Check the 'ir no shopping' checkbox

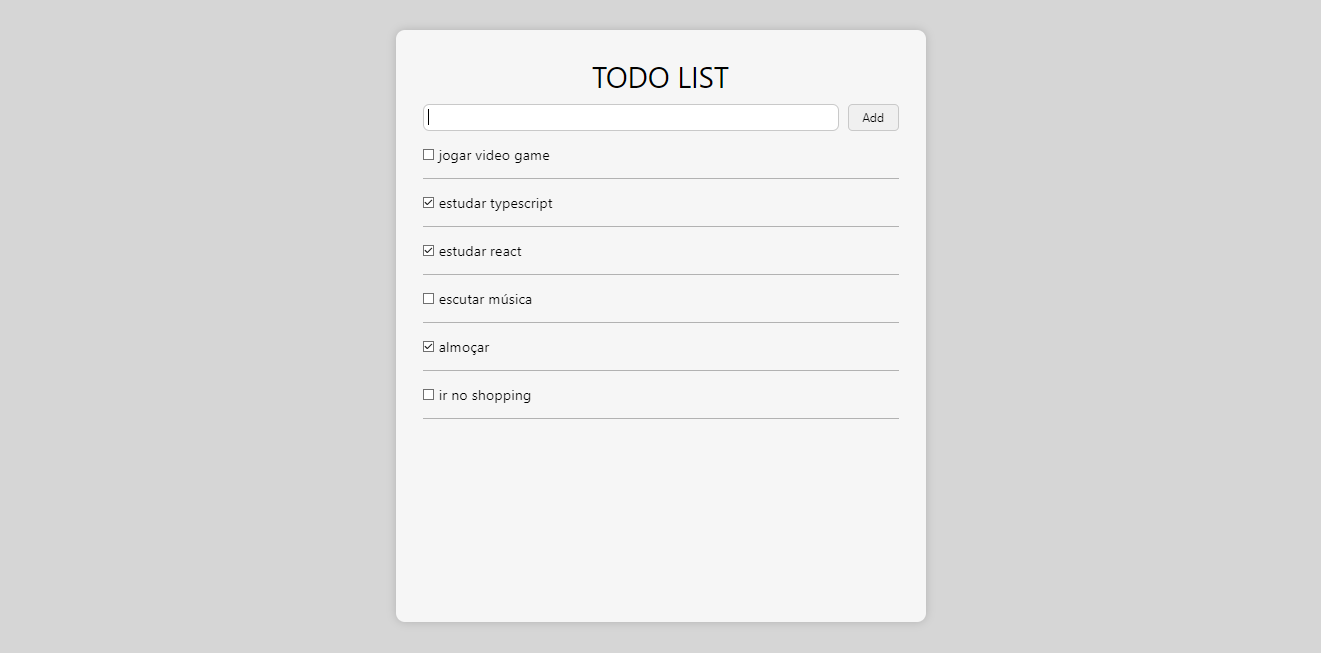coord(428,393)
